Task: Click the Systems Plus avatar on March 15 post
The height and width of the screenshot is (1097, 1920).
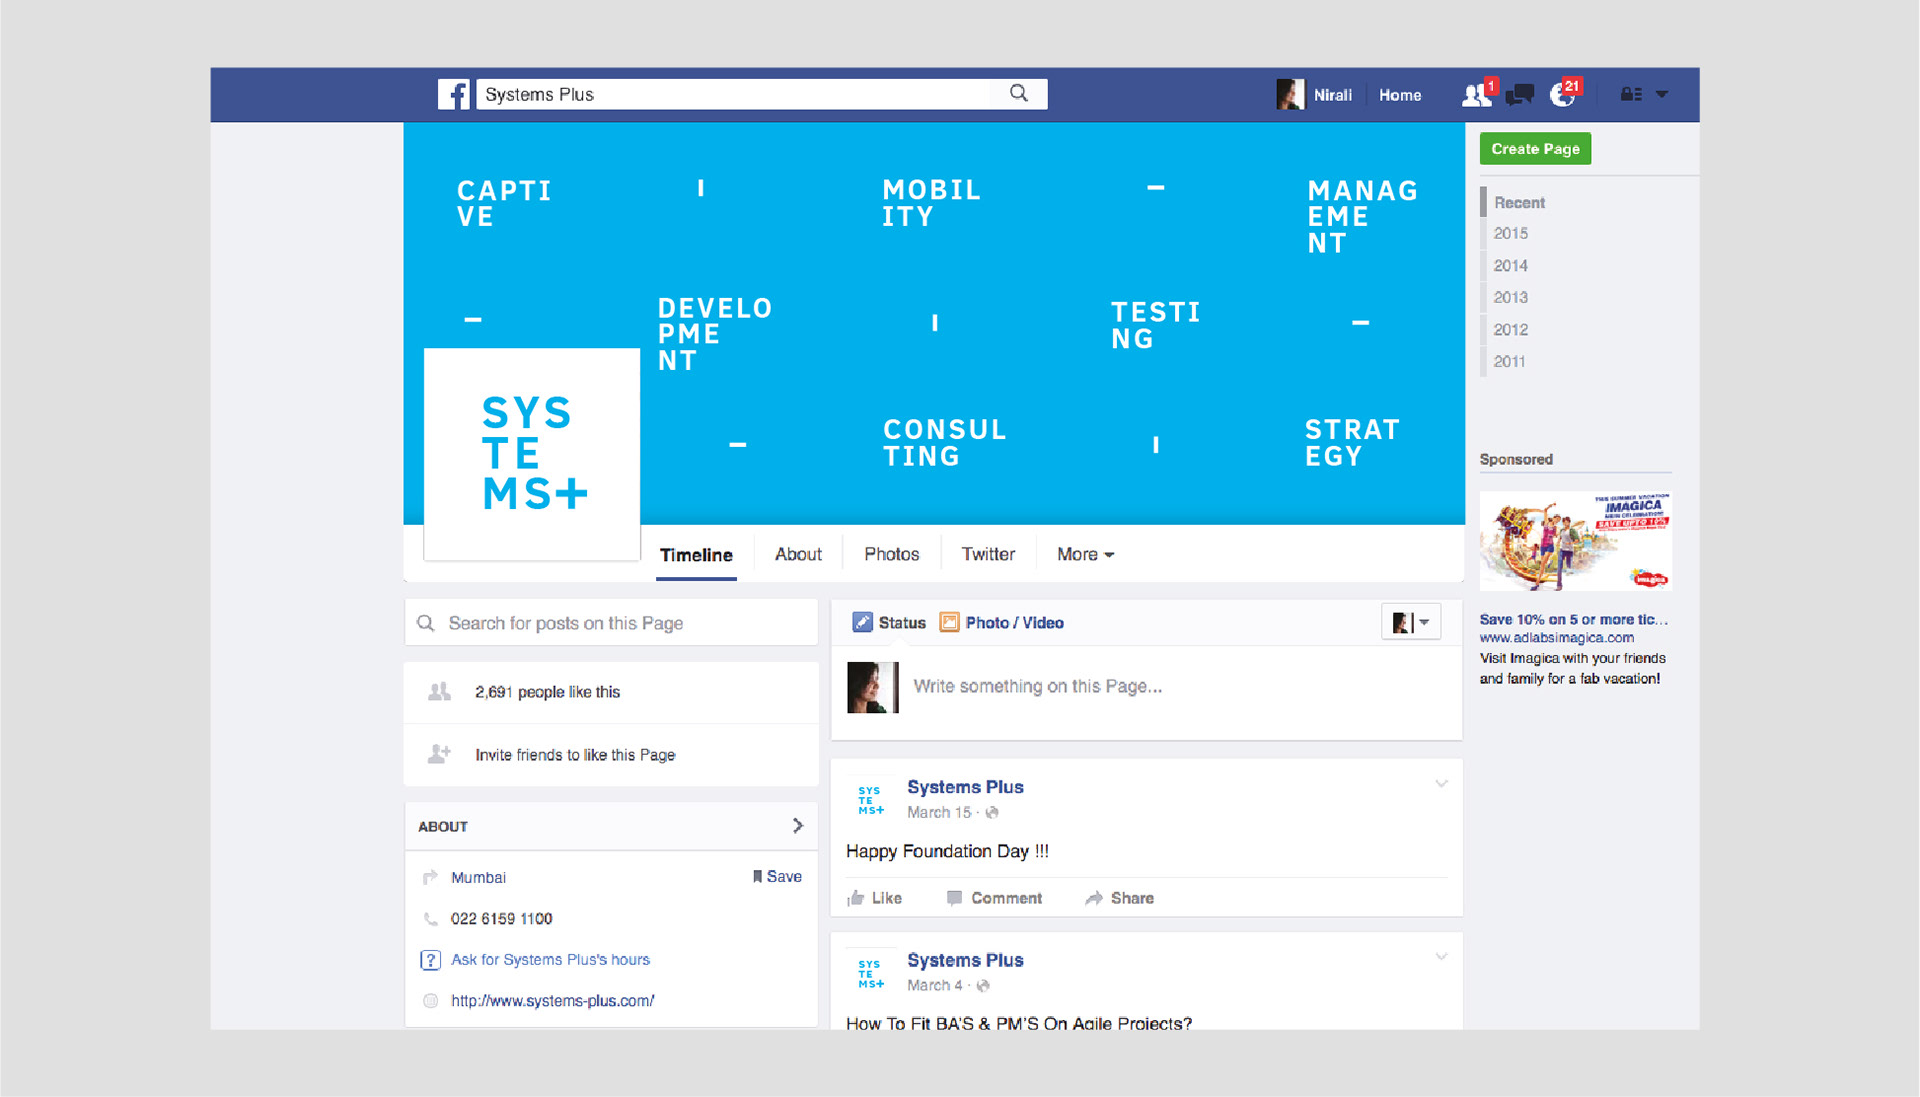Action: click(x=871, y=801)
